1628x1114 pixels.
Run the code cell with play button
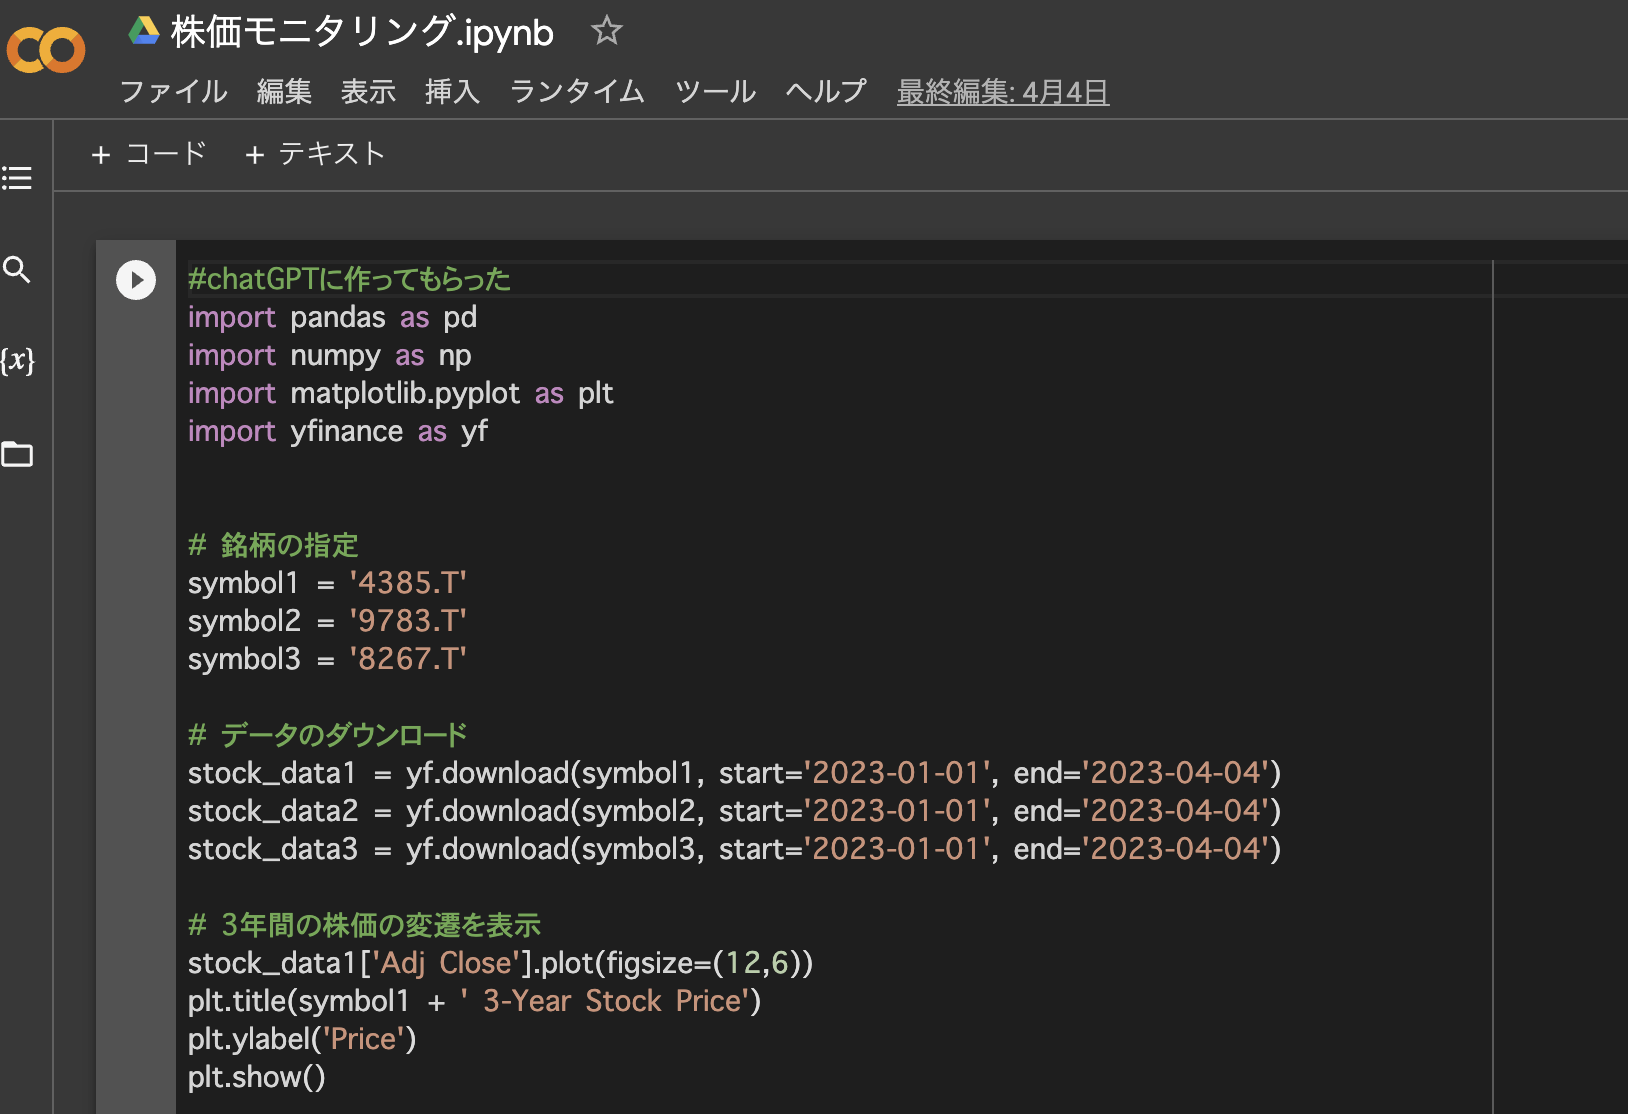tap(136, 280)
